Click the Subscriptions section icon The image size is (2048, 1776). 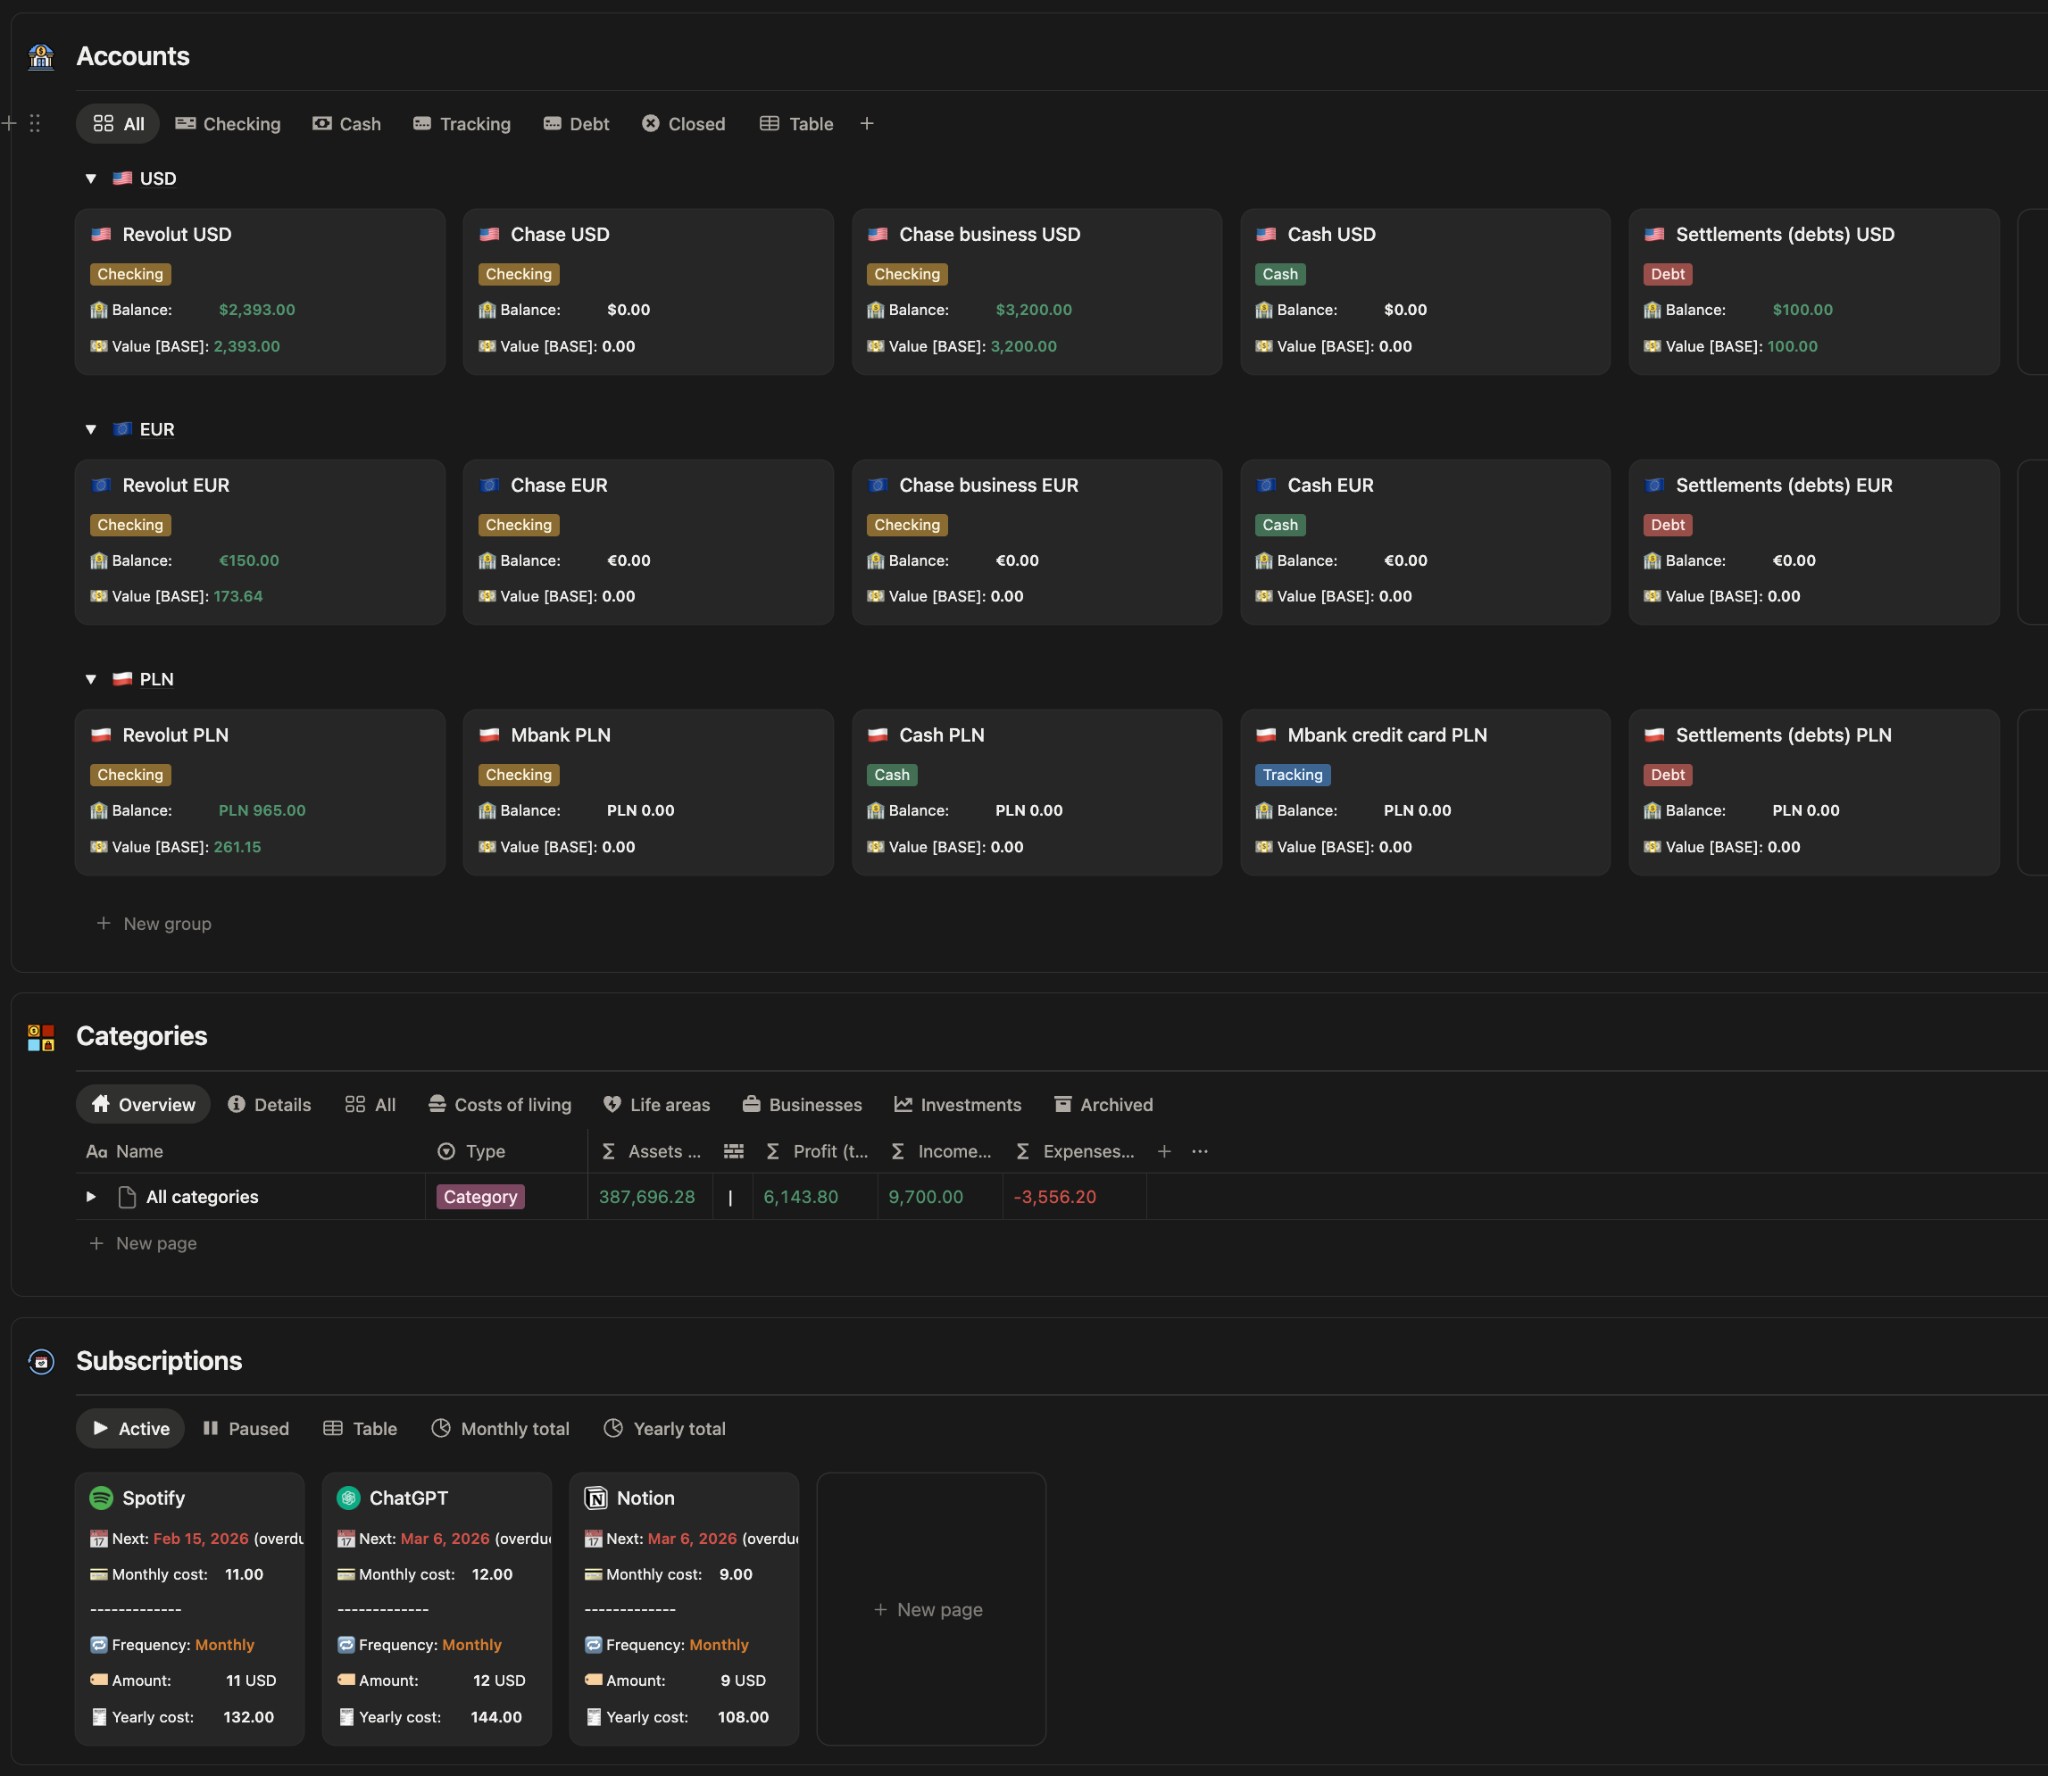[40, 1361]
